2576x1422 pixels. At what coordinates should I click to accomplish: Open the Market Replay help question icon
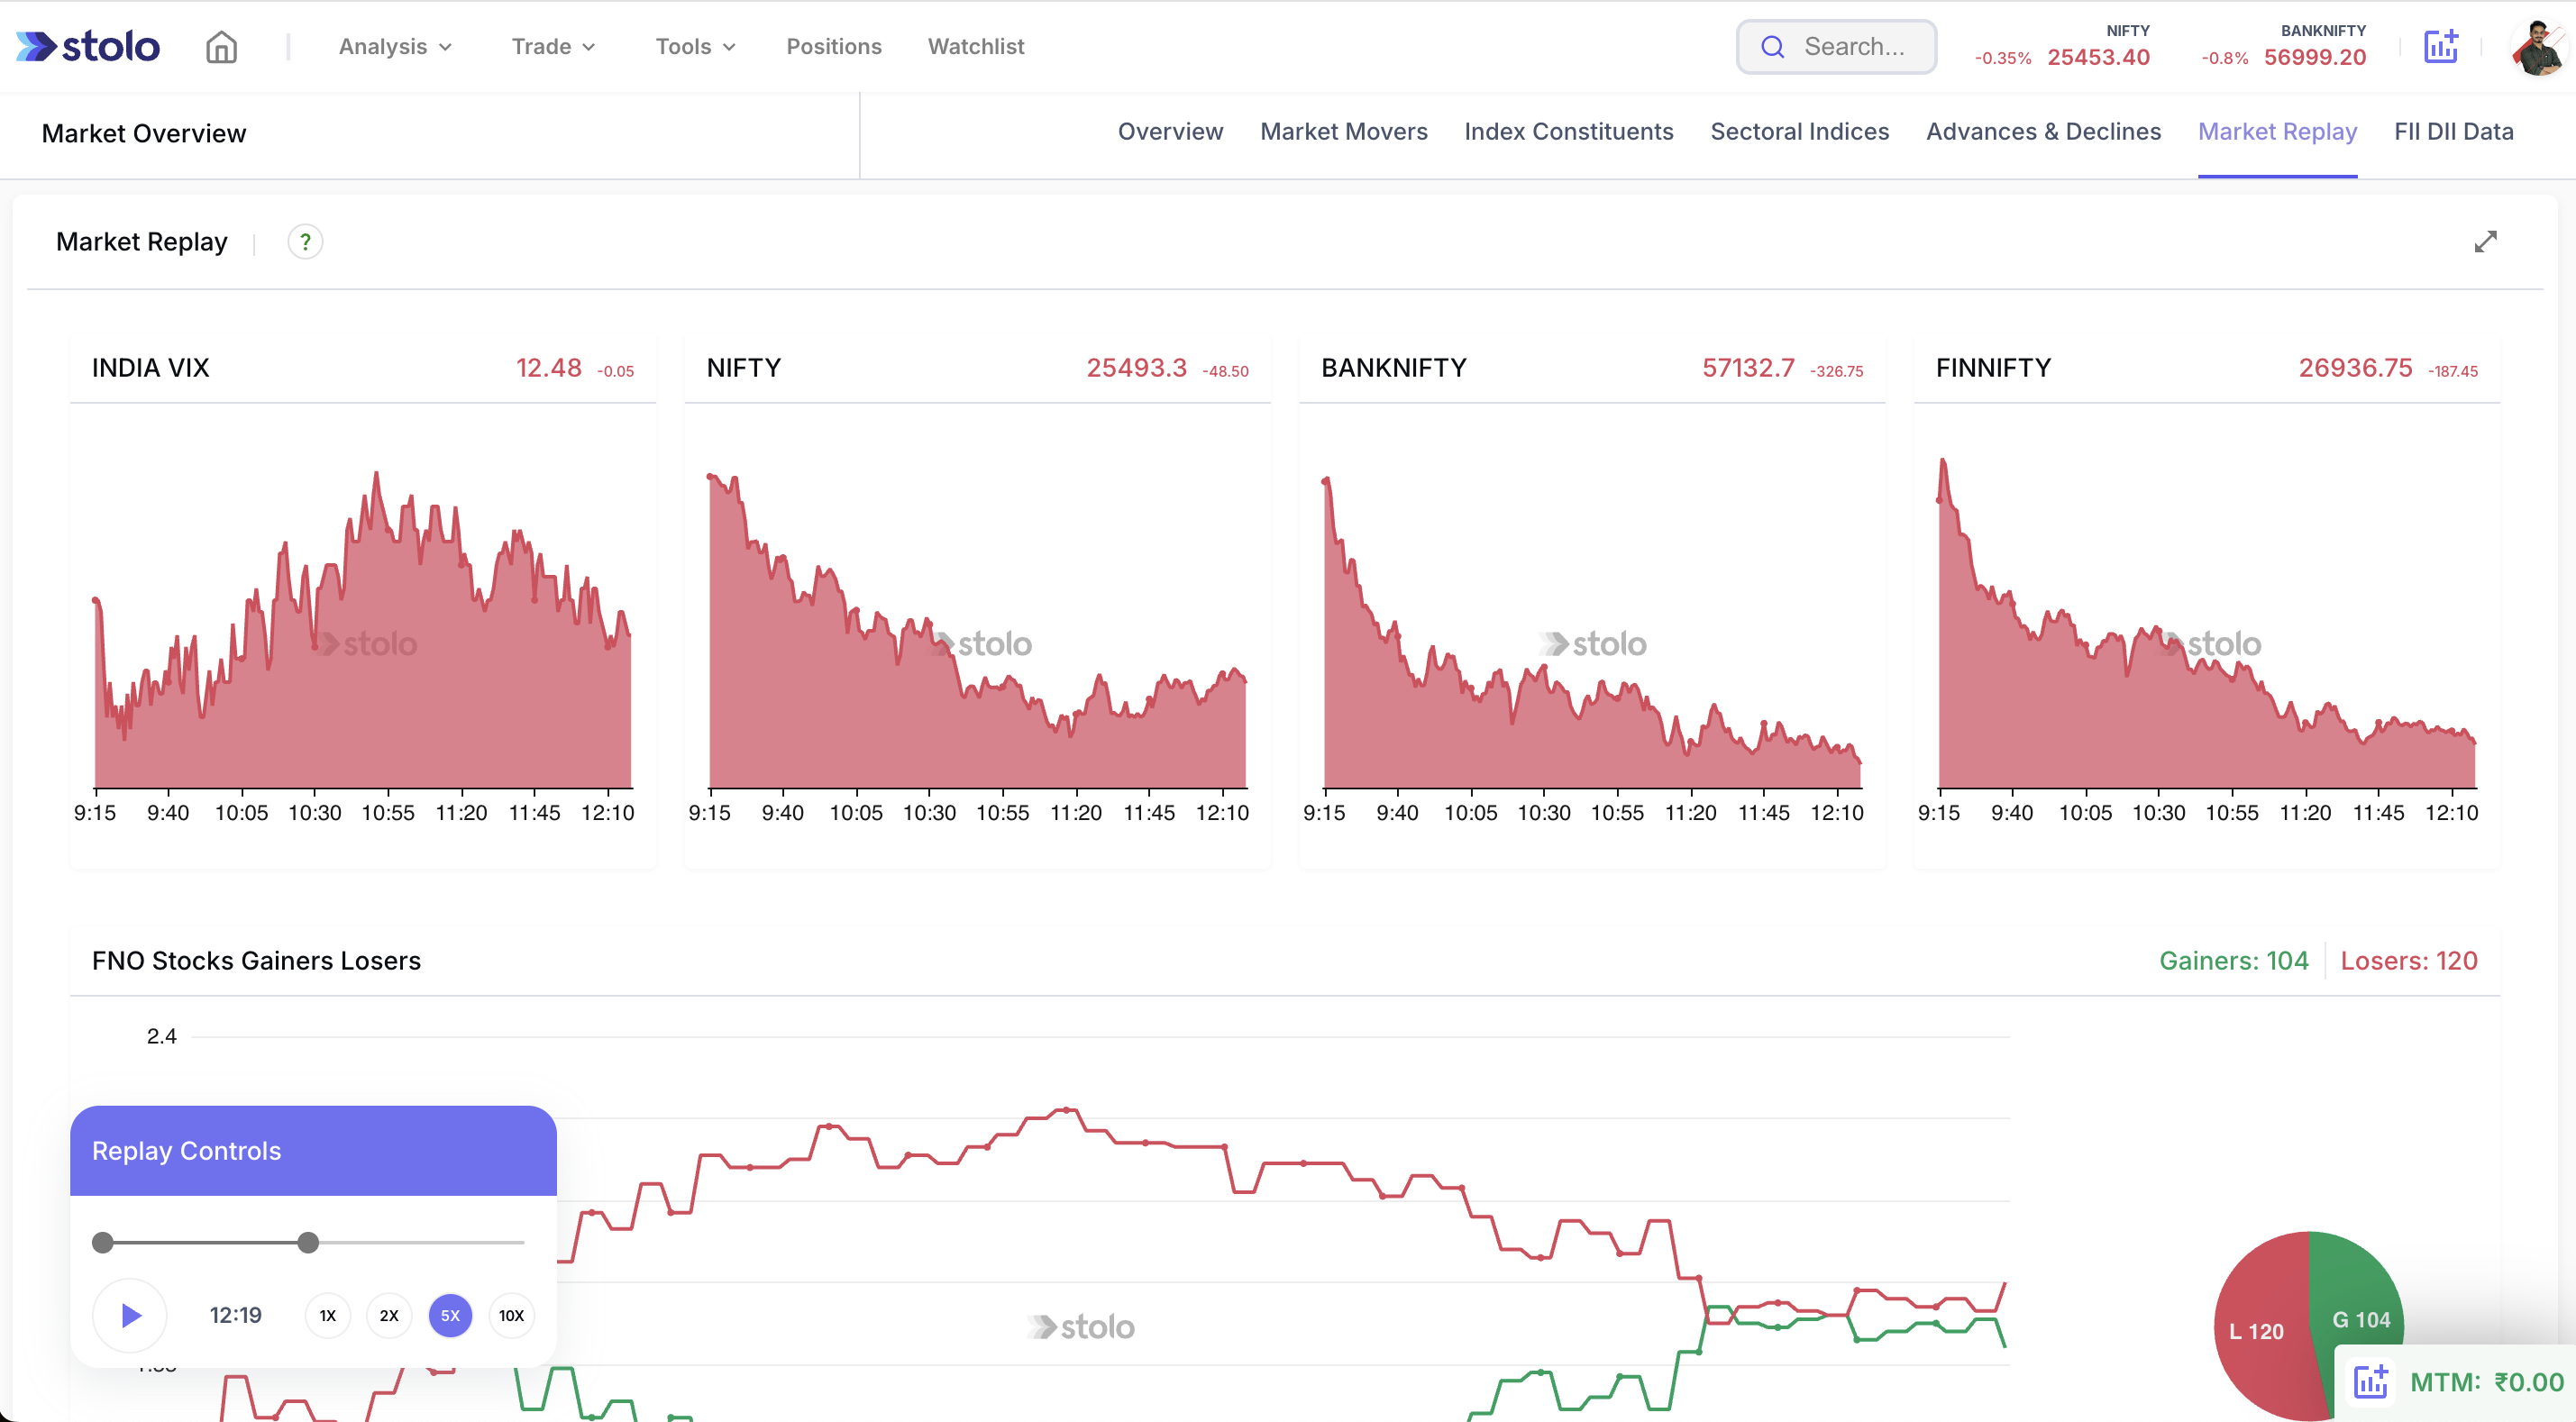point(305,242)
